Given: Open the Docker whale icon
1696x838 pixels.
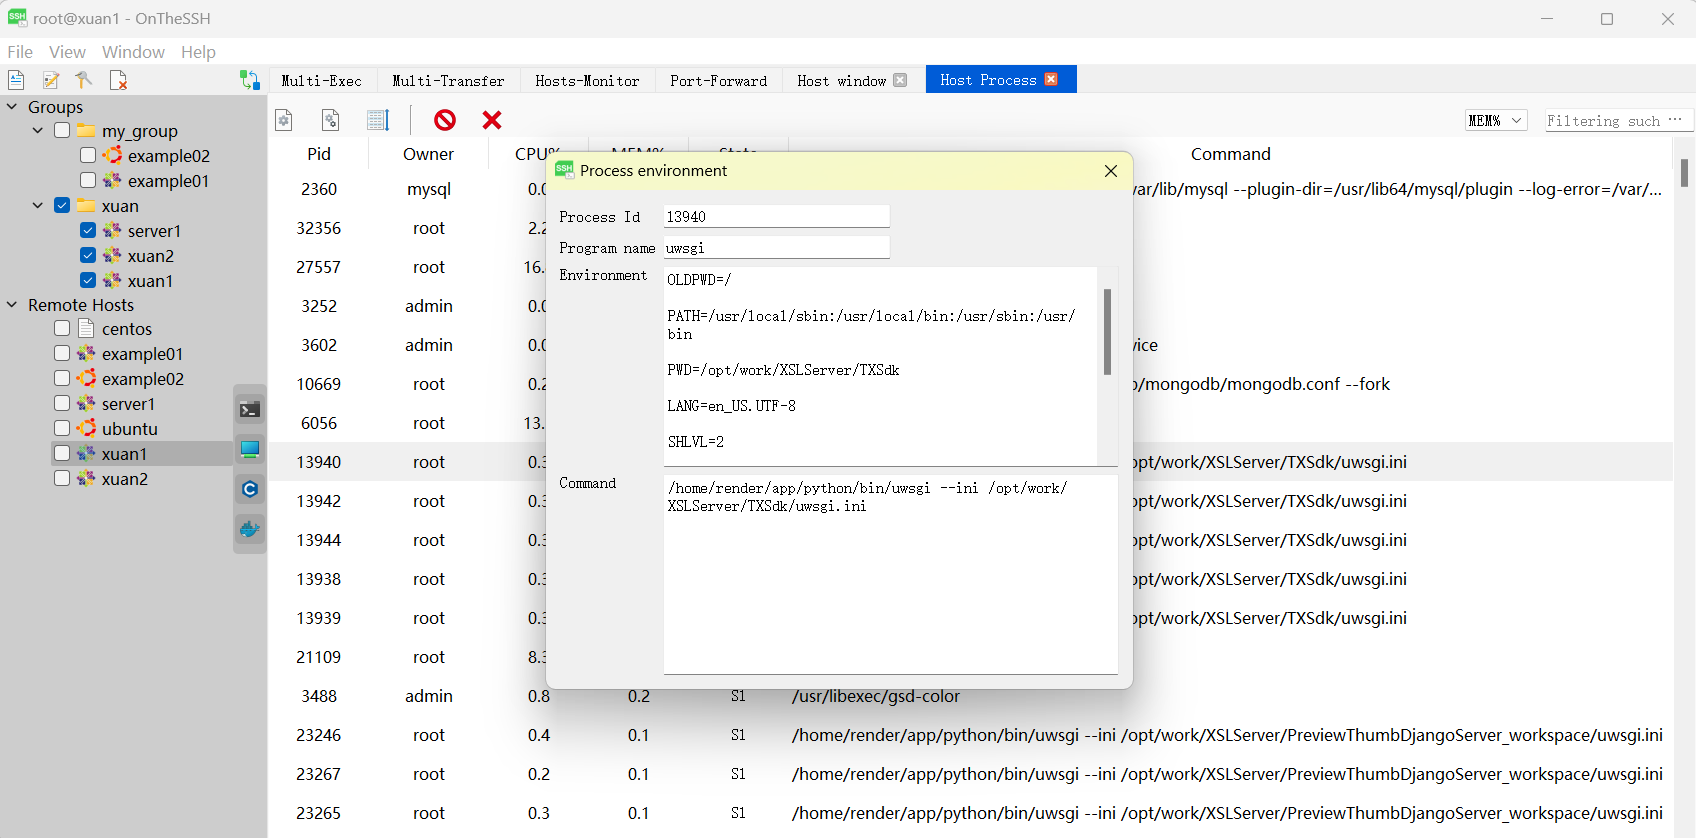Looking at the screenshot, I should [x=250, y=529].
